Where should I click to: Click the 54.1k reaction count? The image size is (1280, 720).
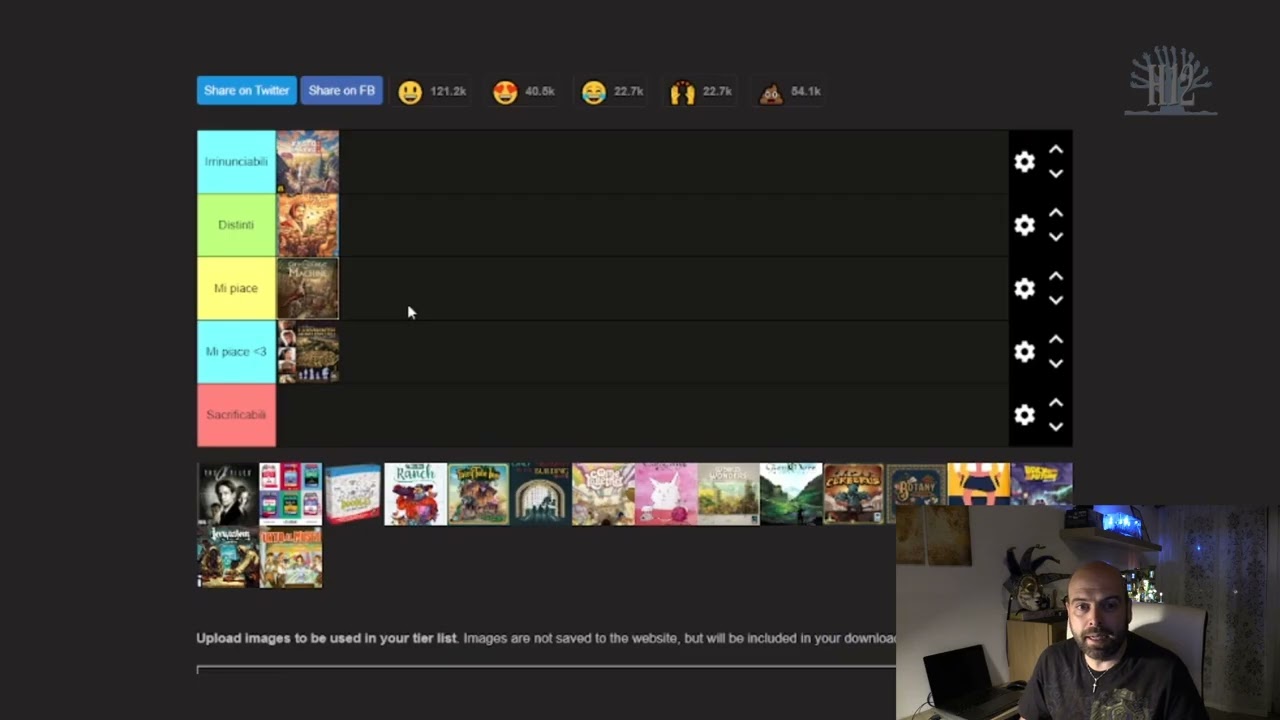(805, 91)
